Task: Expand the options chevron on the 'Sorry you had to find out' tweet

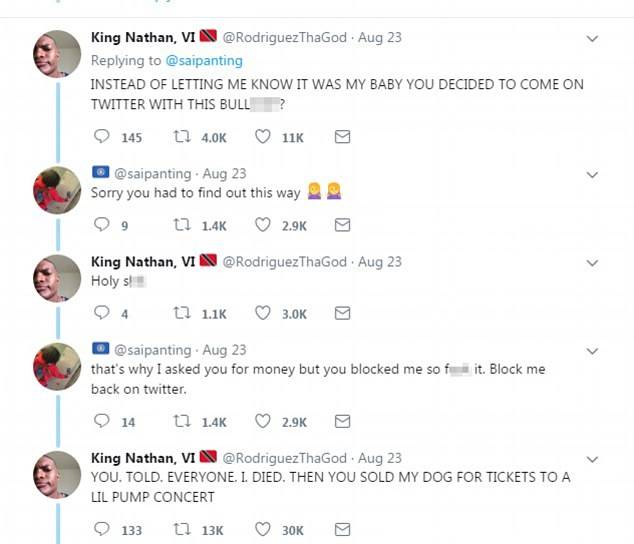Action: coord(592,175)
